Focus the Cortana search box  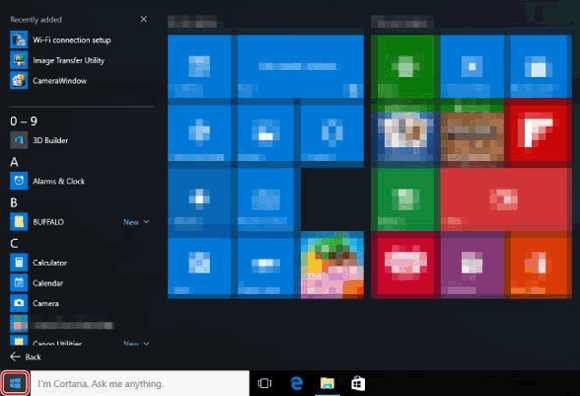(x=140, y=383)
